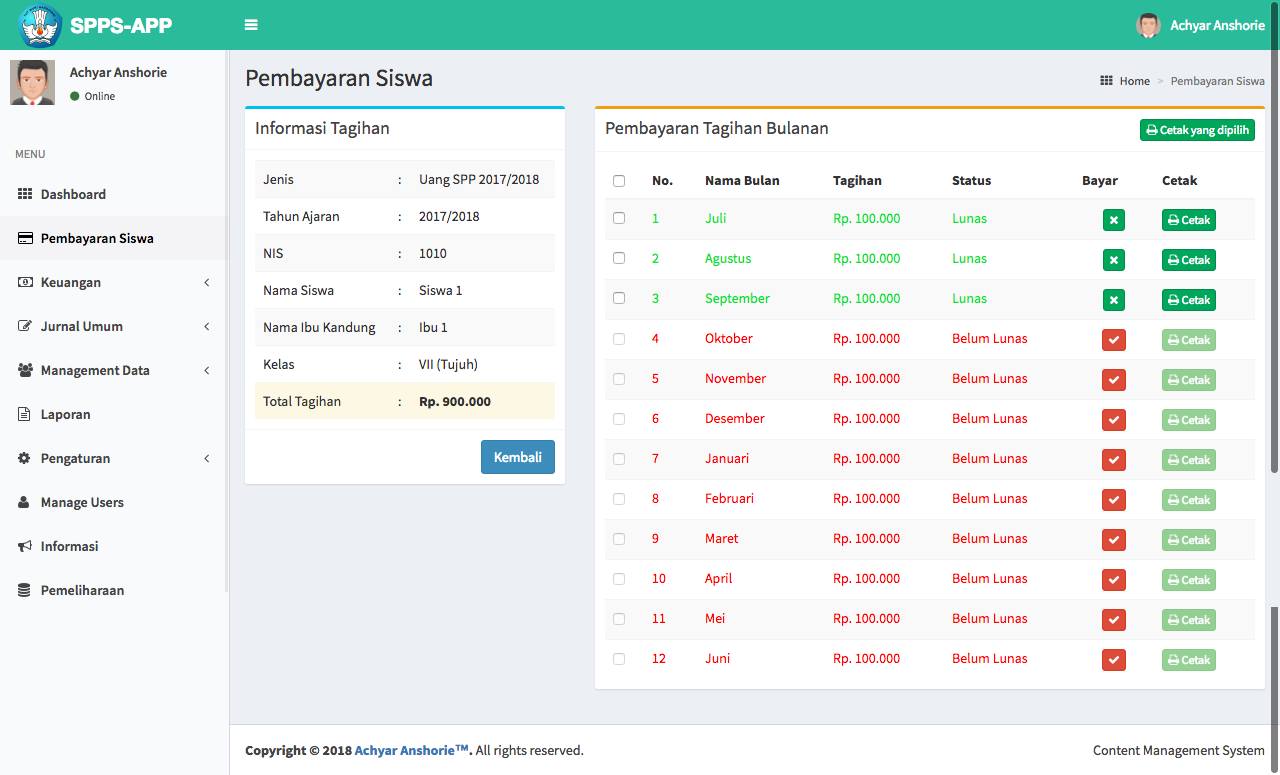Cancel Juli payment using the green X icon
Screen dimensions: 1280x775
coord(1113,219)
